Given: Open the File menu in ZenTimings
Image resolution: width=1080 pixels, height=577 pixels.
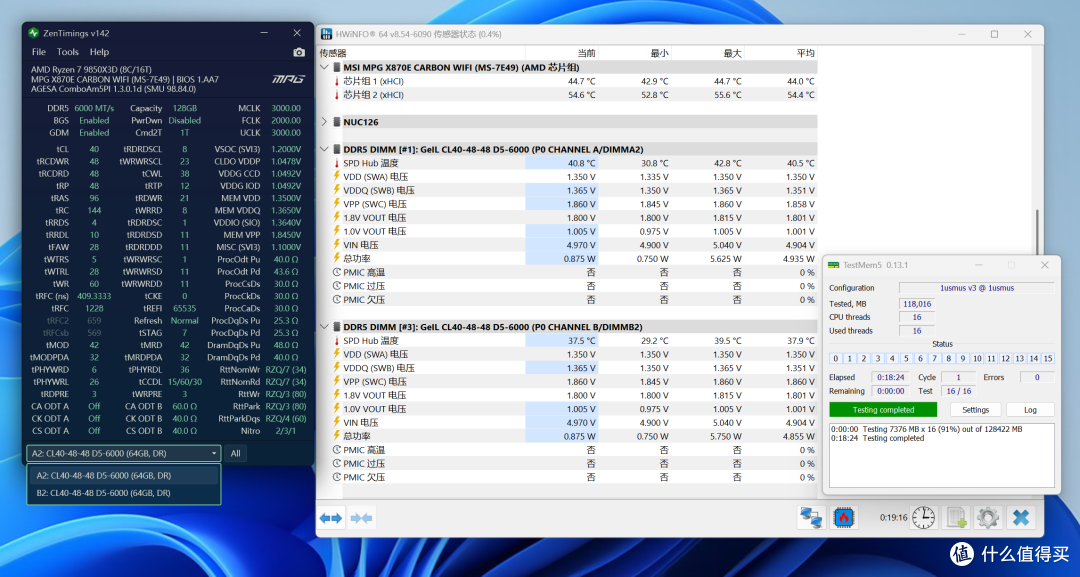Looking at the screenshot, I should 39,52.
